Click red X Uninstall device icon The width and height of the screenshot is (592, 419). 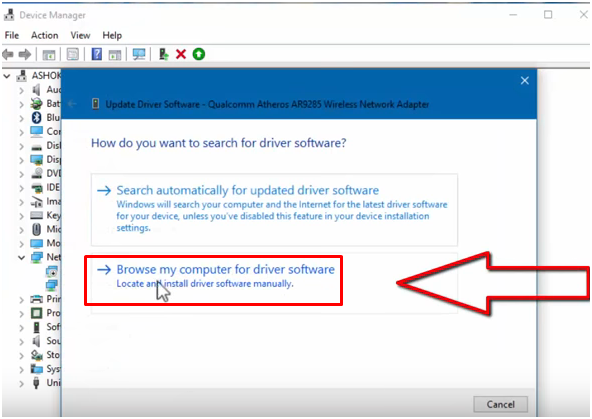click(181, 54)
